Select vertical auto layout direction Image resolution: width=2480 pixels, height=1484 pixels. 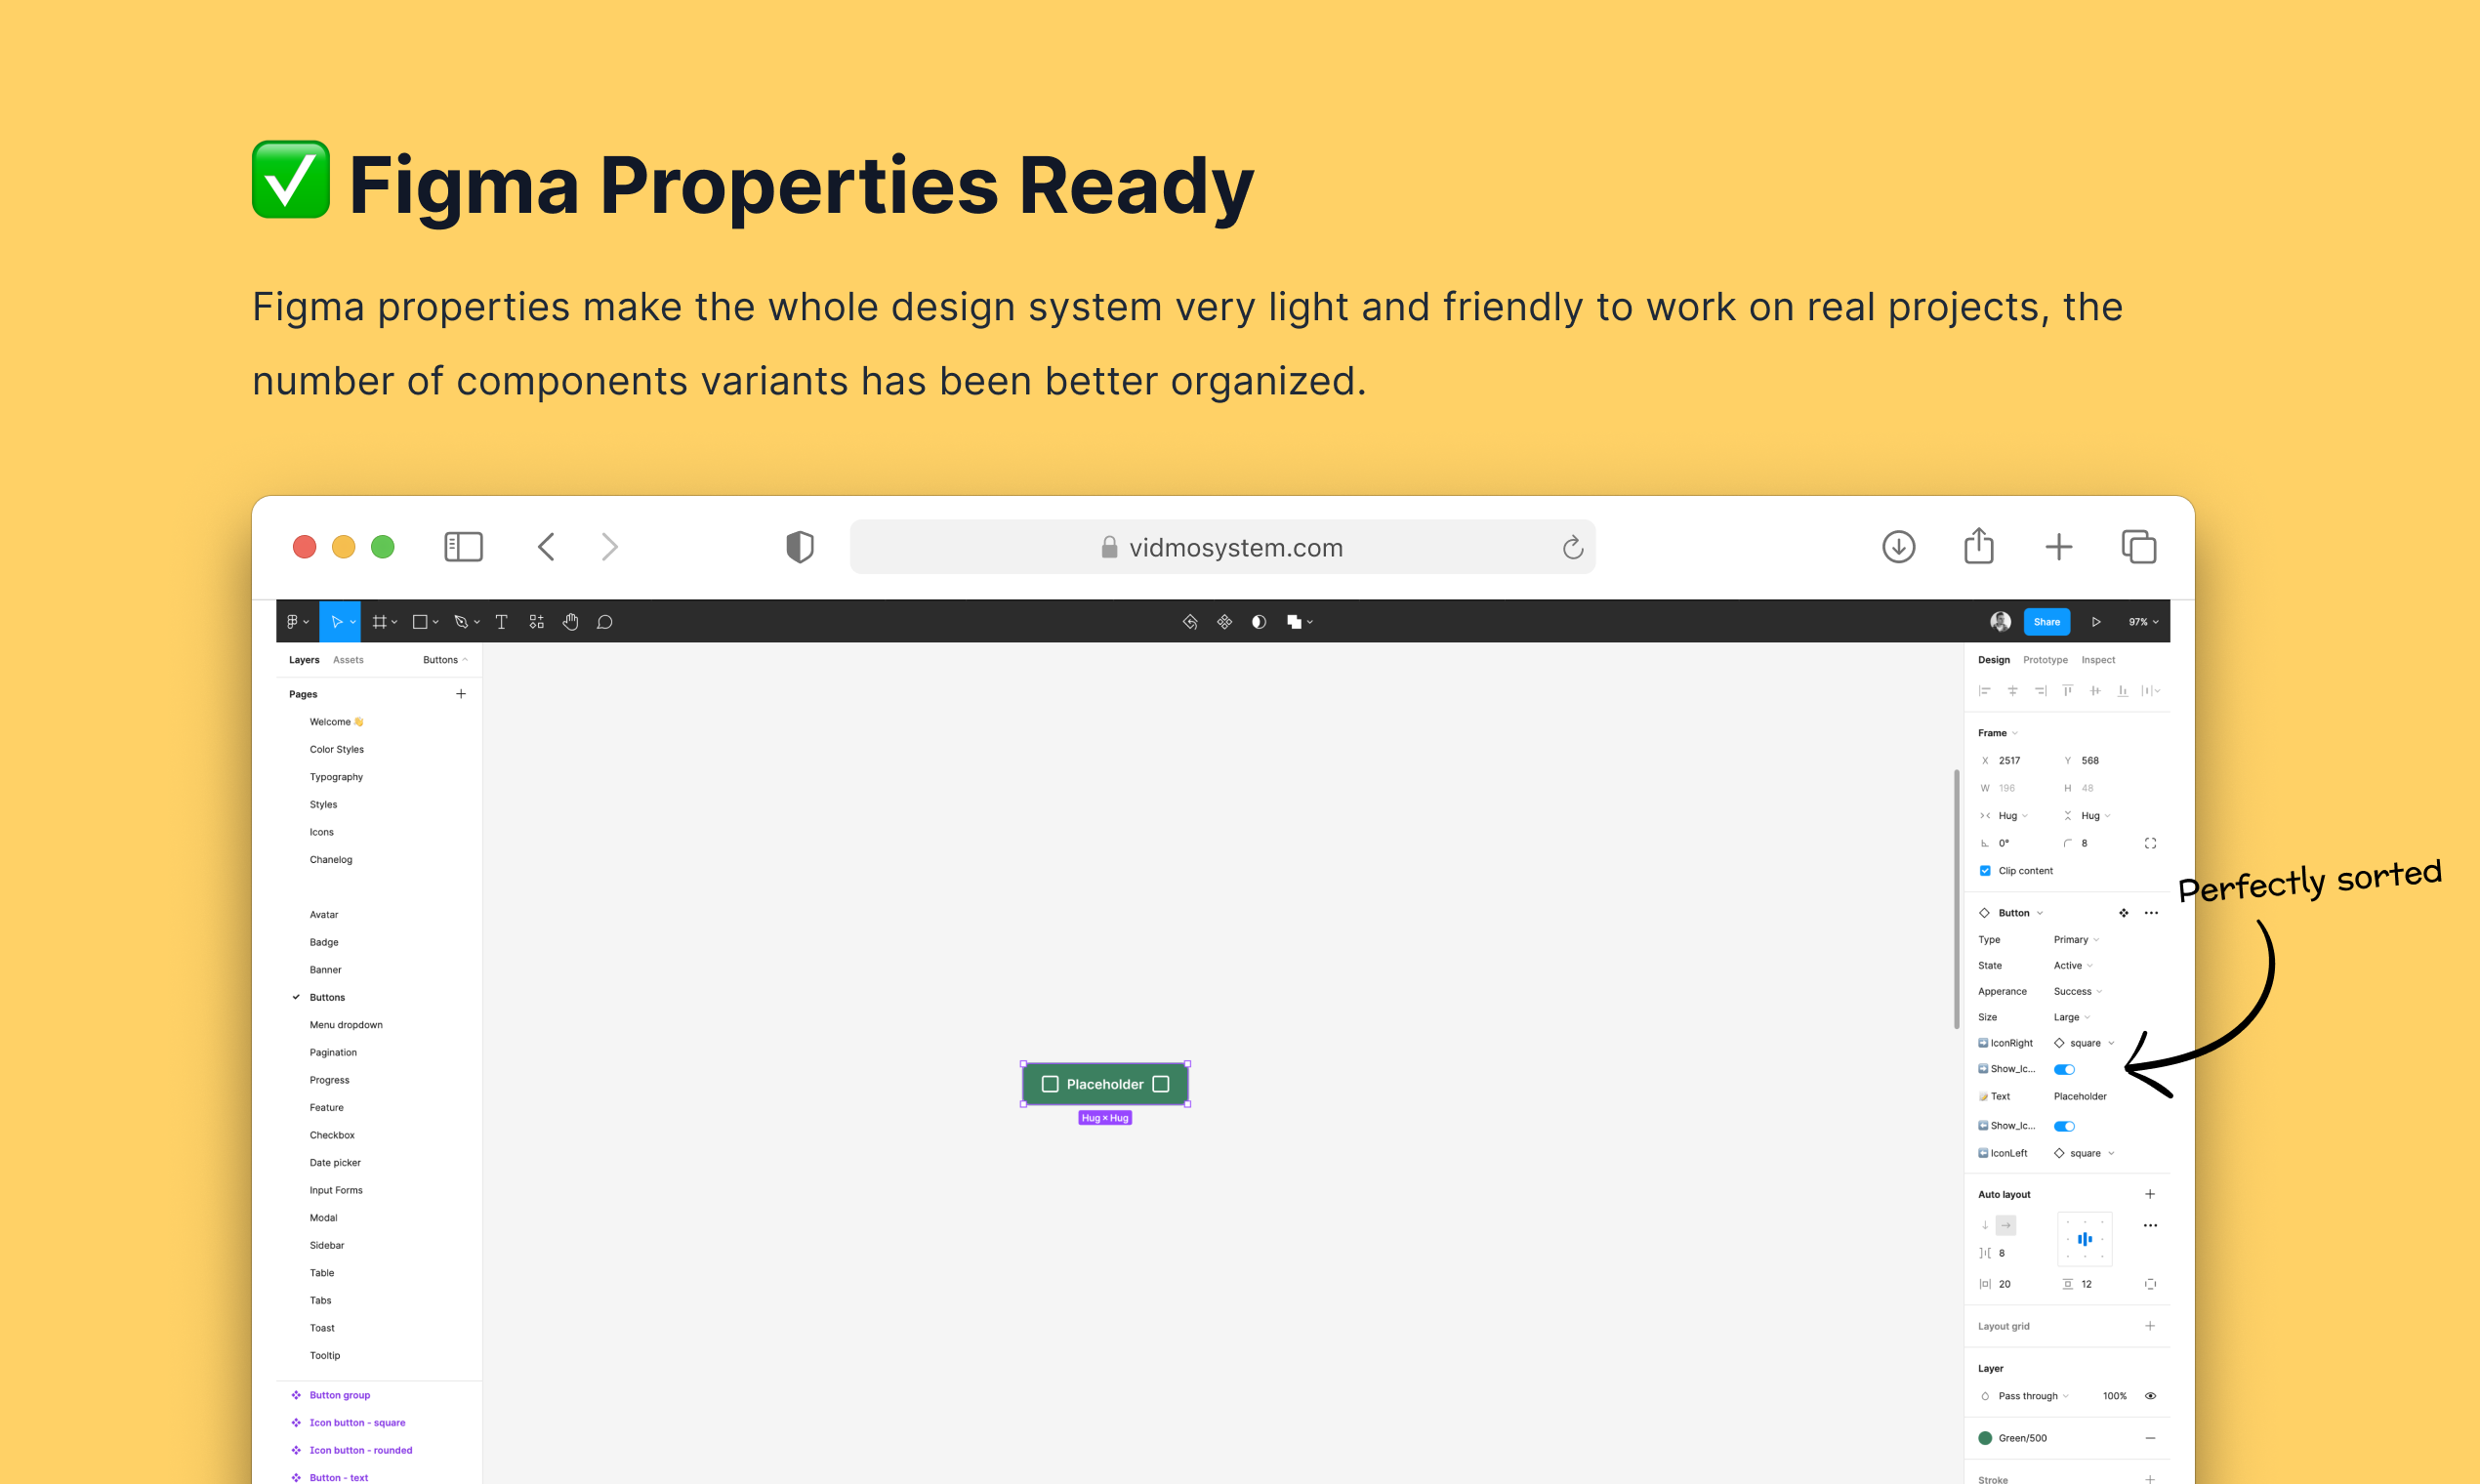point(1985,1225)
